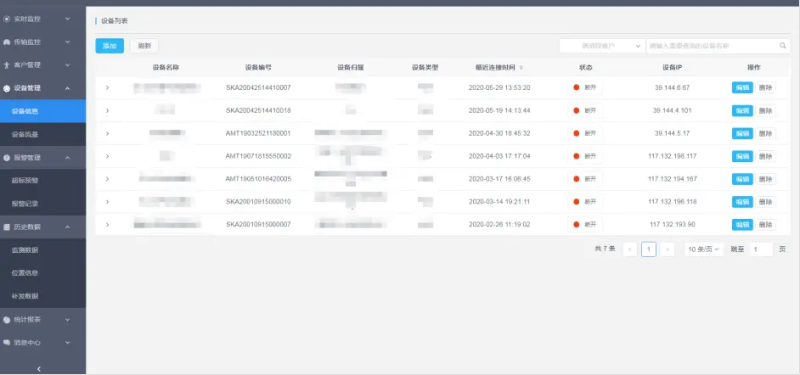Click the 实时监控 sidebar icon
This screenshot has height=375, width=800.
tap(7, 19)
